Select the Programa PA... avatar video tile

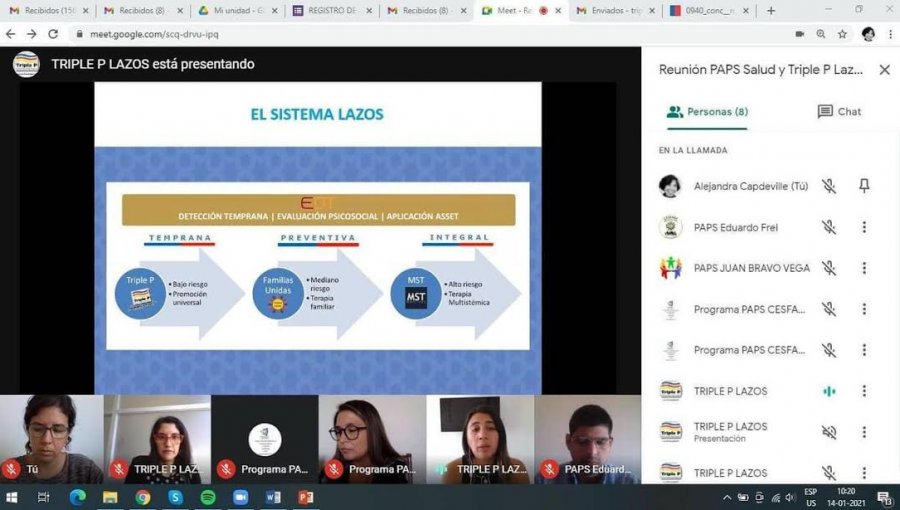click(265, 439)
